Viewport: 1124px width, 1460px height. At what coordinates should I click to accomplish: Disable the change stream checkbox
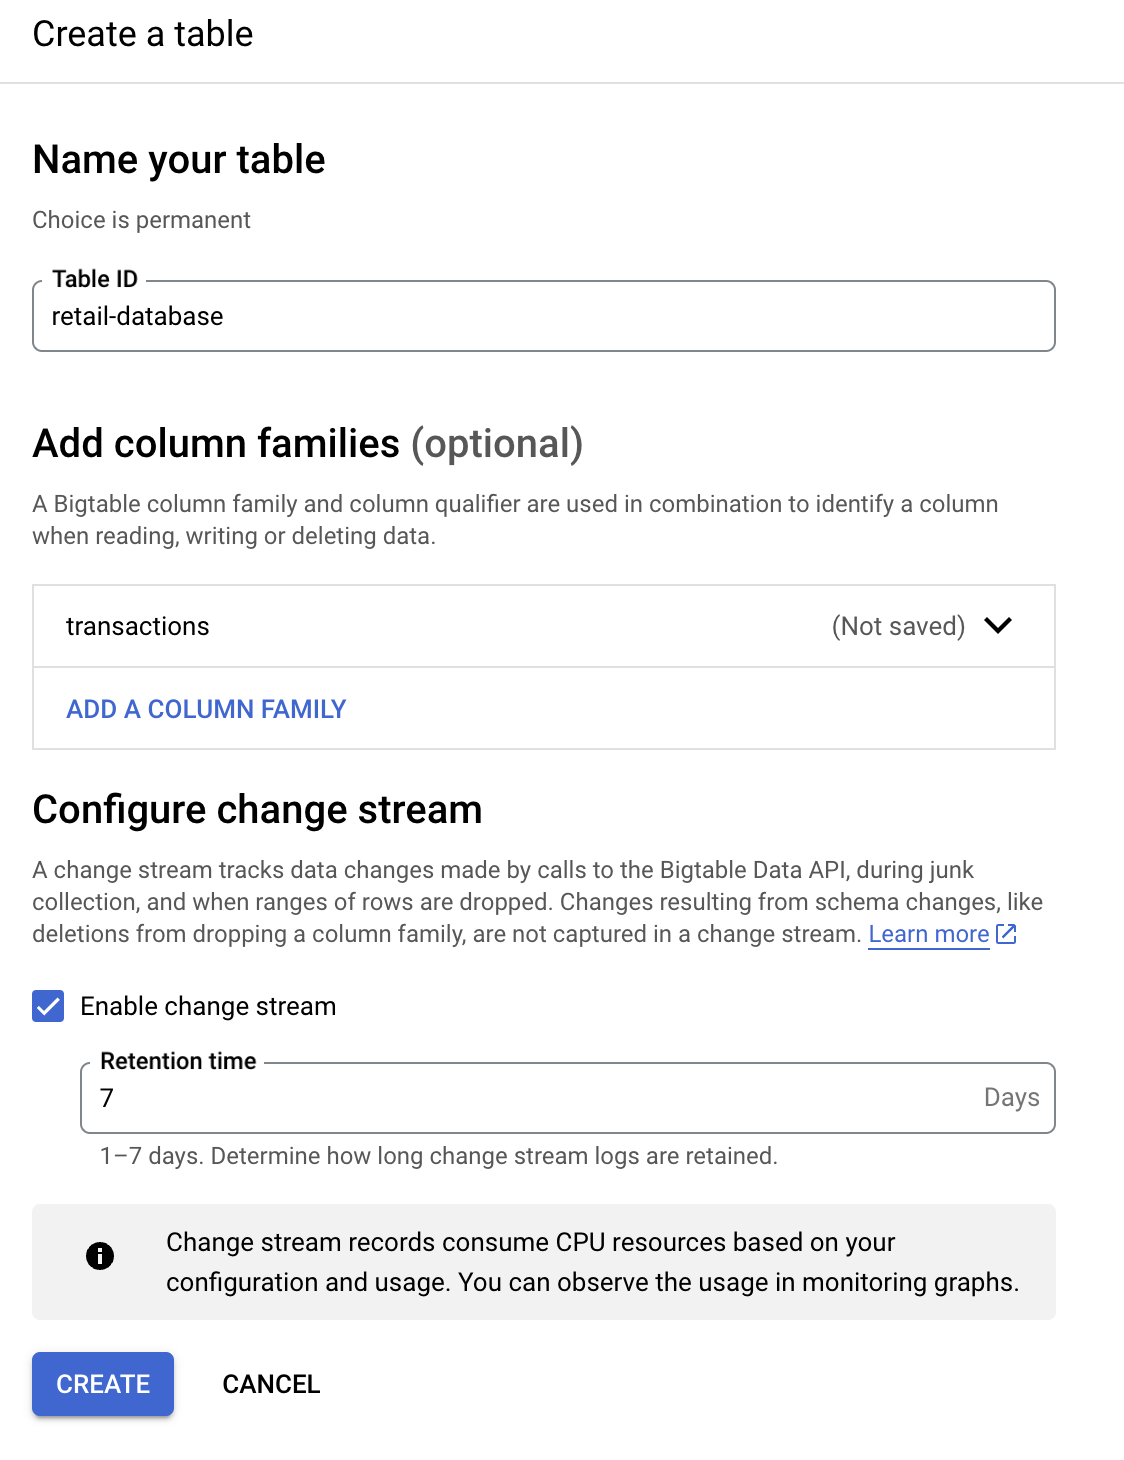47,1006
